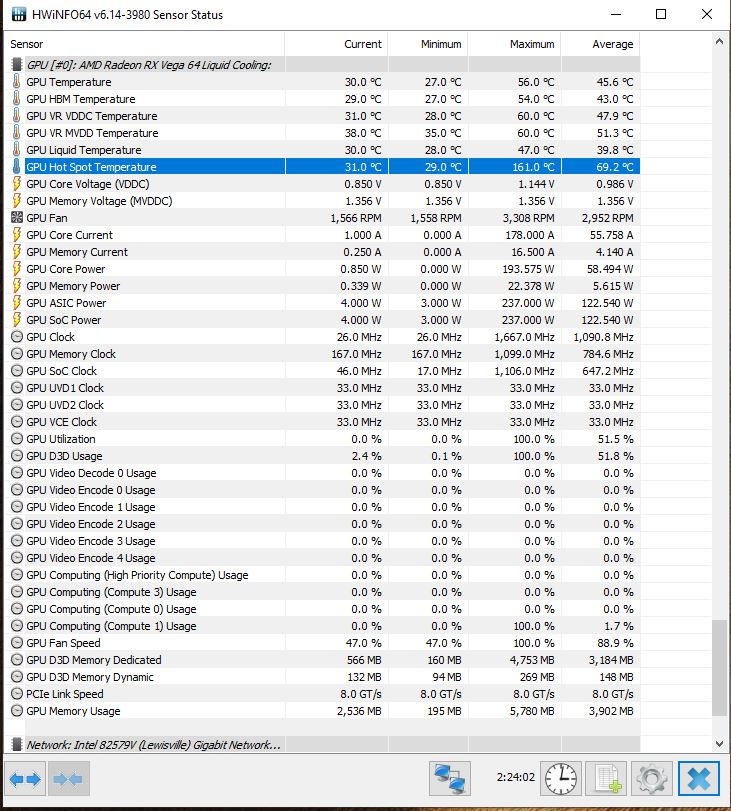Click the Average column header
Screen dimensions: 731x811
coord(601,44)
